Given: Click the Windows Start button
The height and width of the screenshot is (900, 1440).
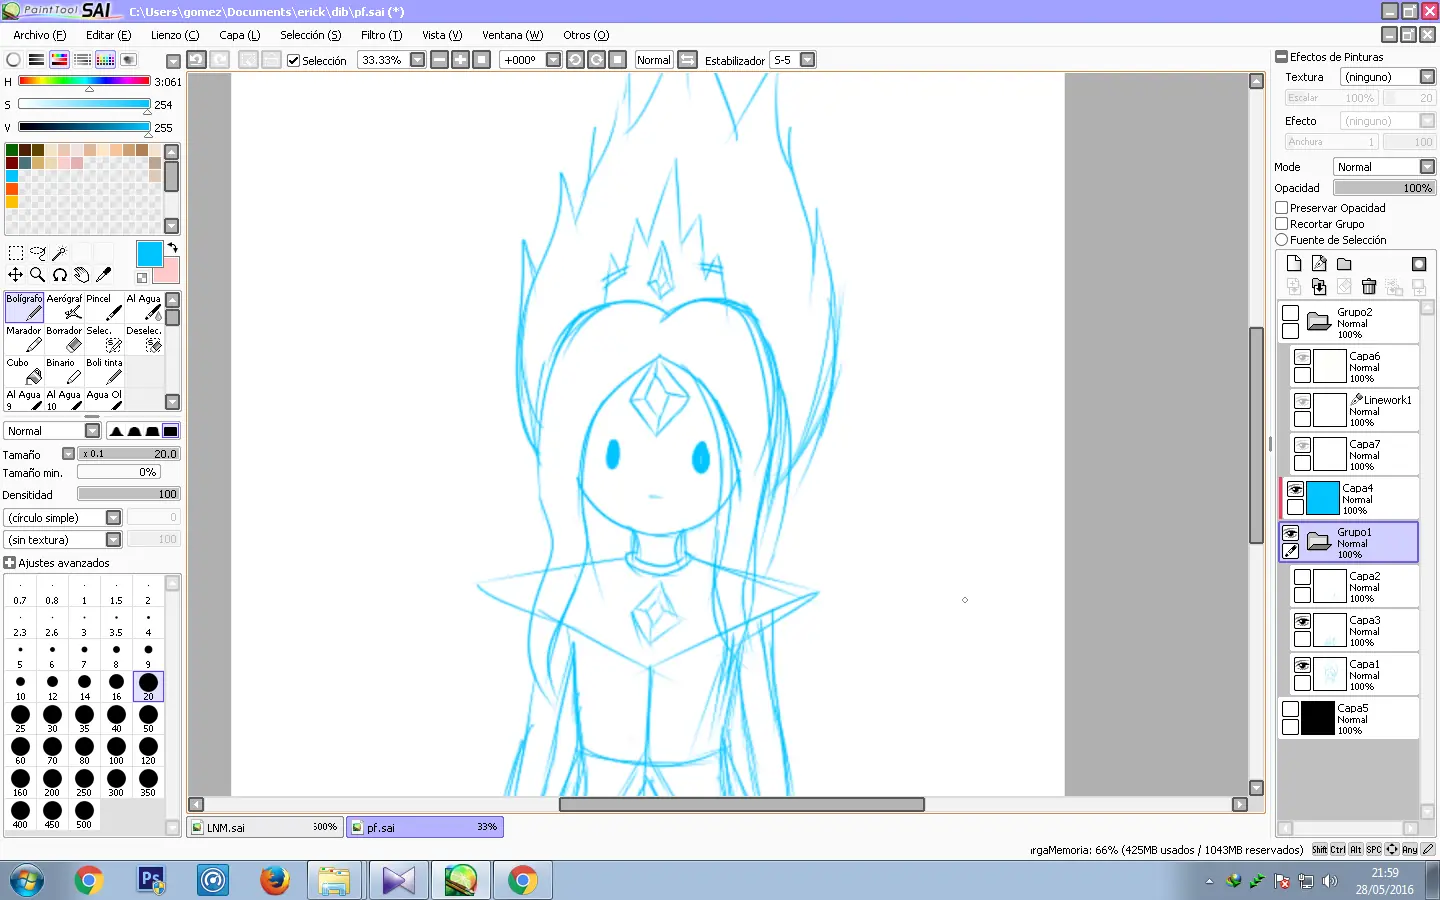Looking at the screenshot, I should pyautogui.click(x=27, y=880).
